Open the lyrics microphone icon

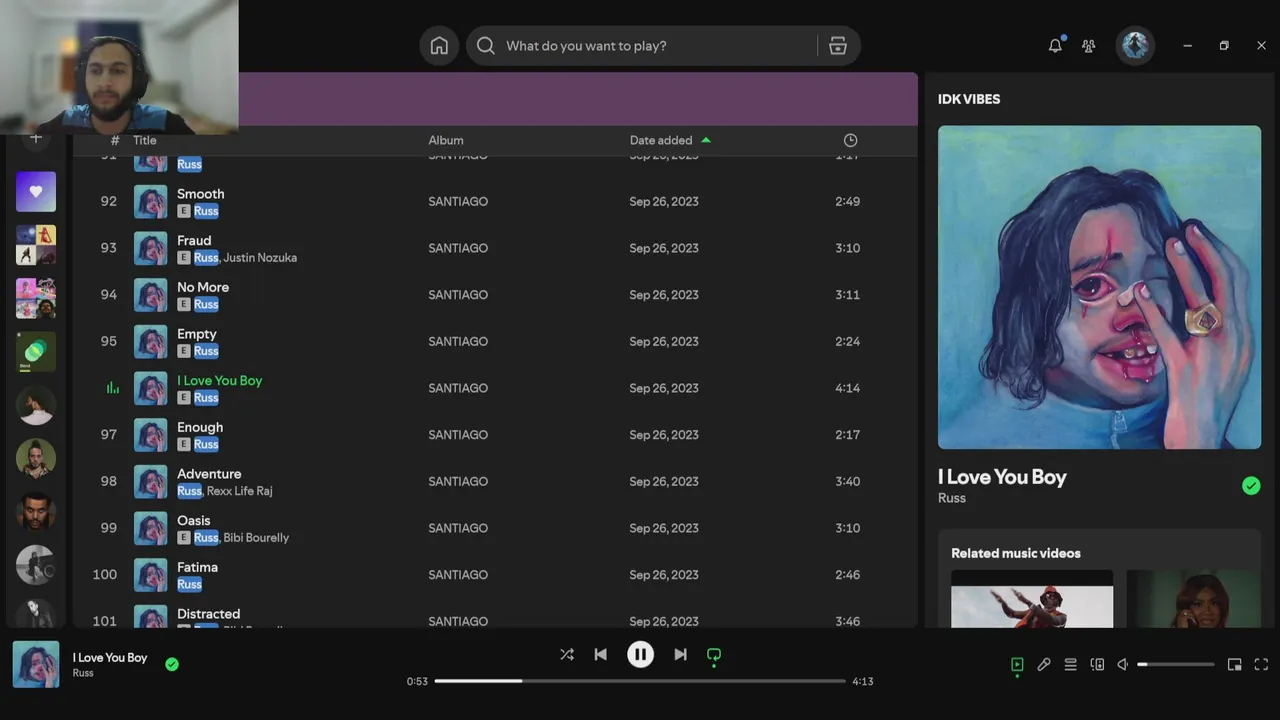(1044, 664)
